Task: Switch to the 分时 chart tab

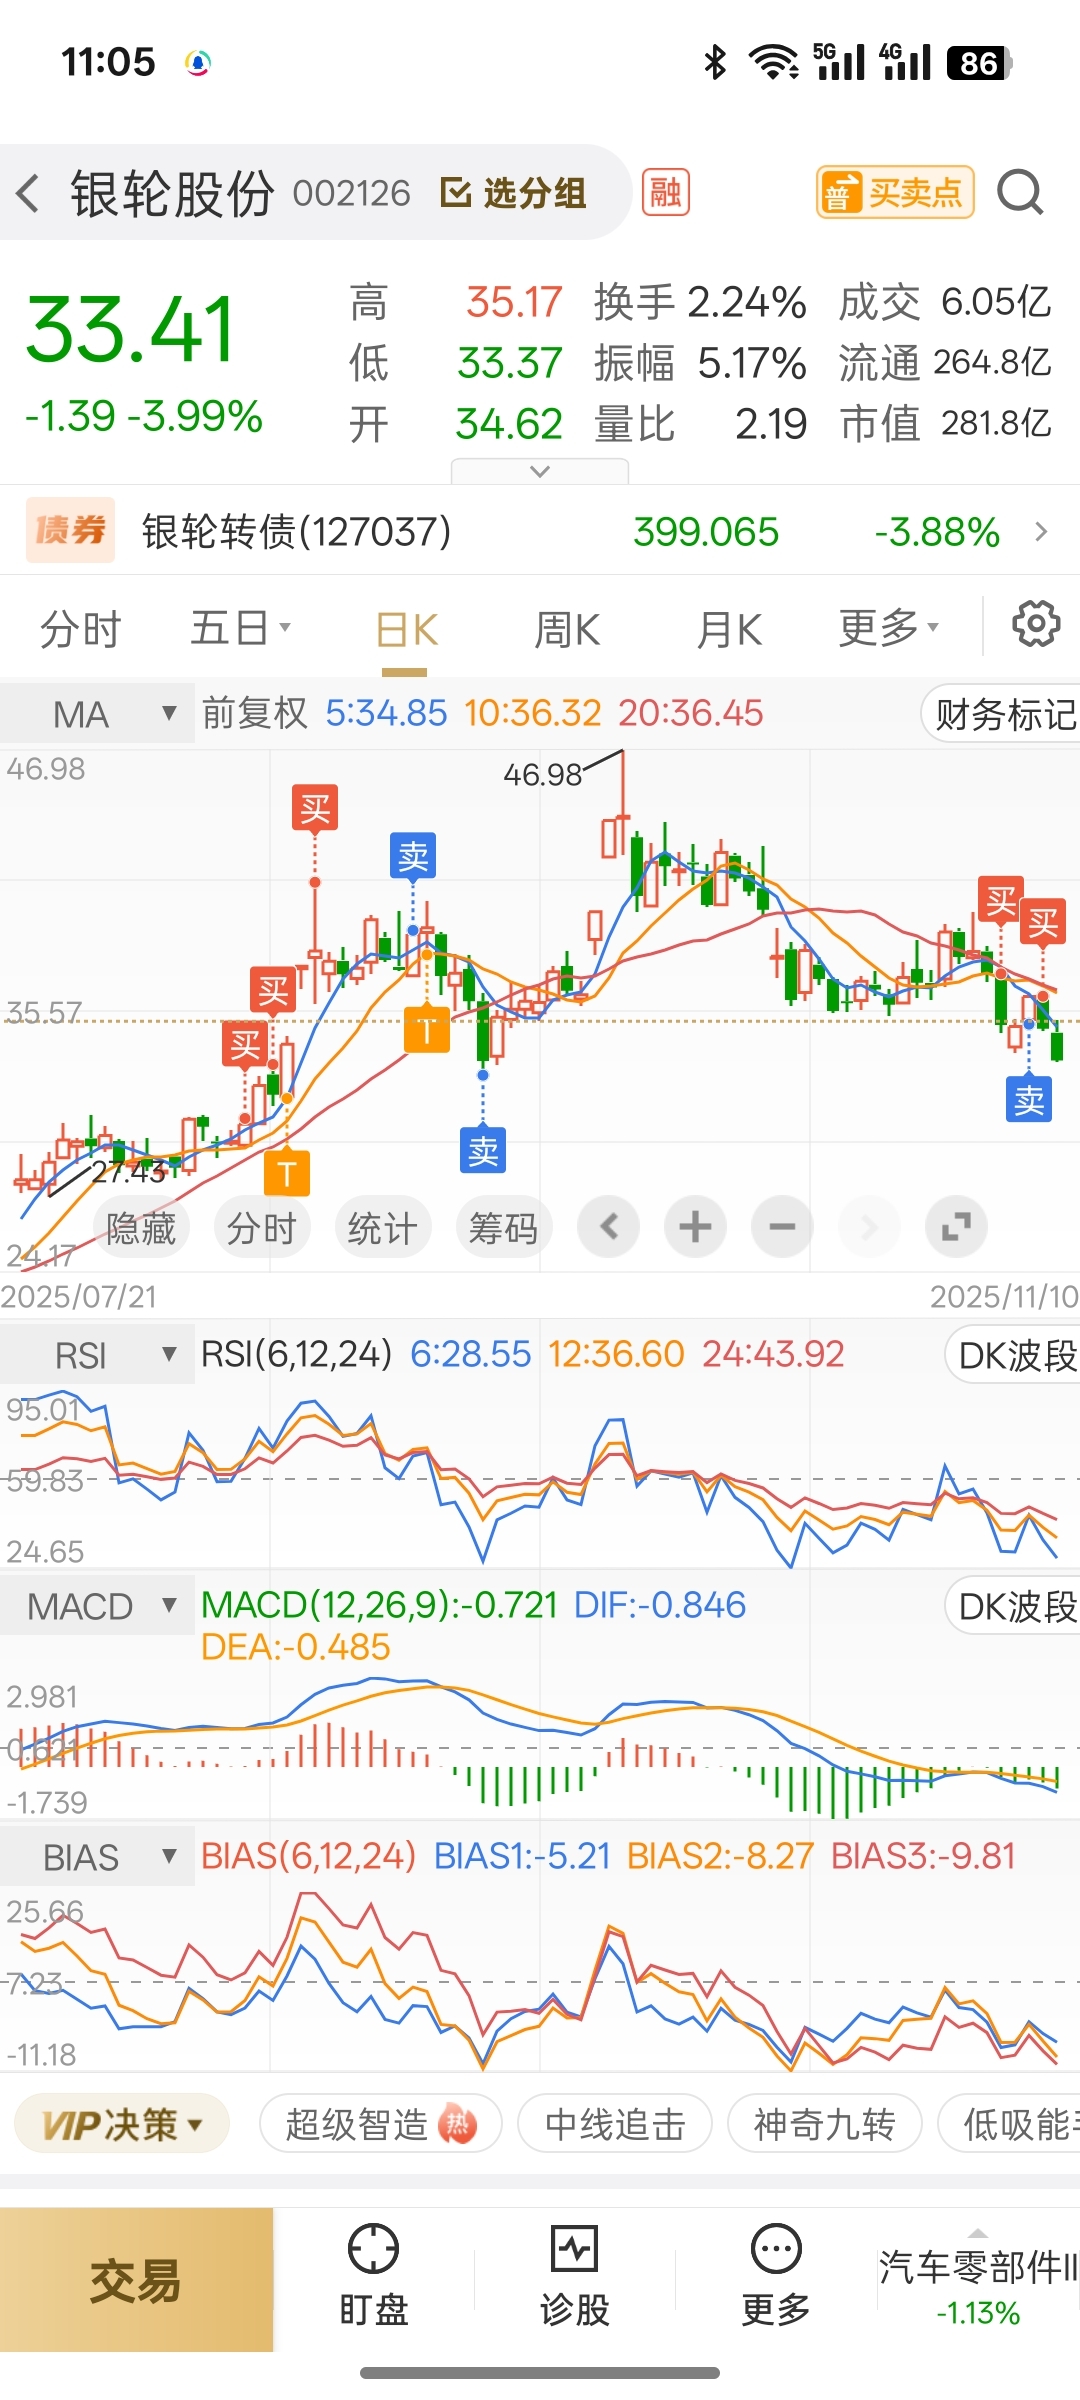Action: click(x=80, y=630)
